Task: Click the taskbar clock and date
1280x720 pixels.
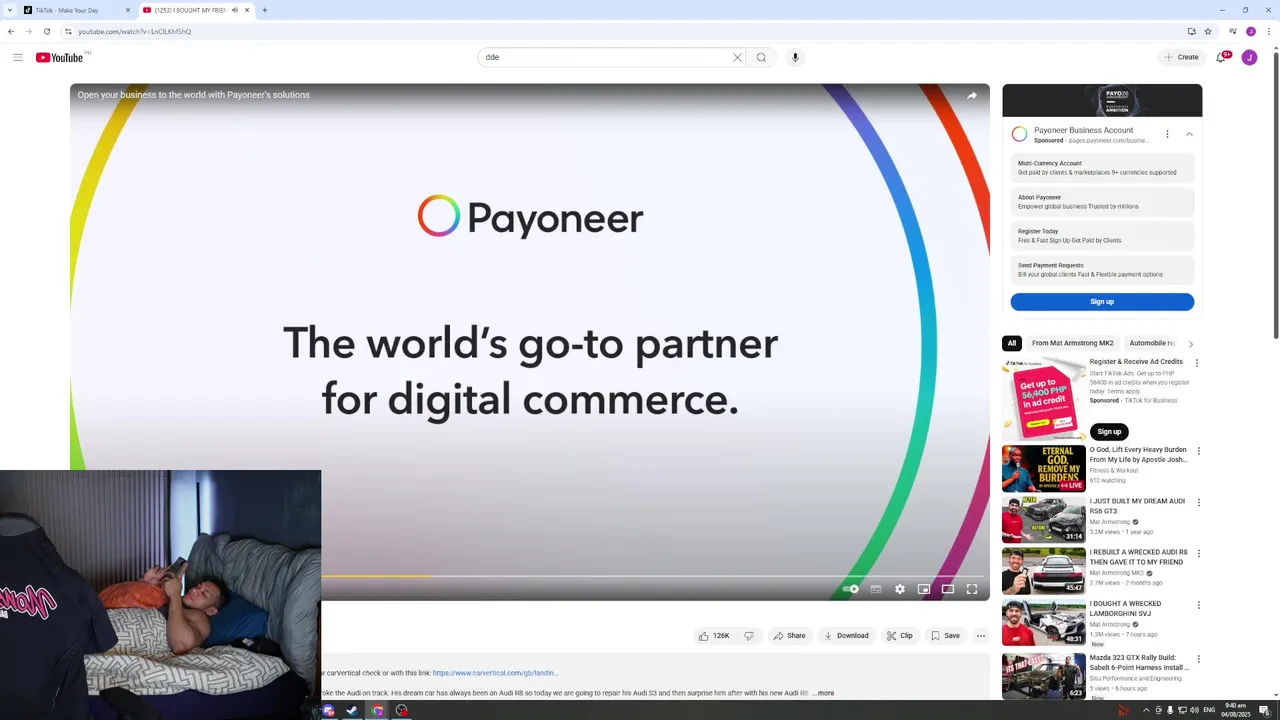Action: (x=1236, y=710)
